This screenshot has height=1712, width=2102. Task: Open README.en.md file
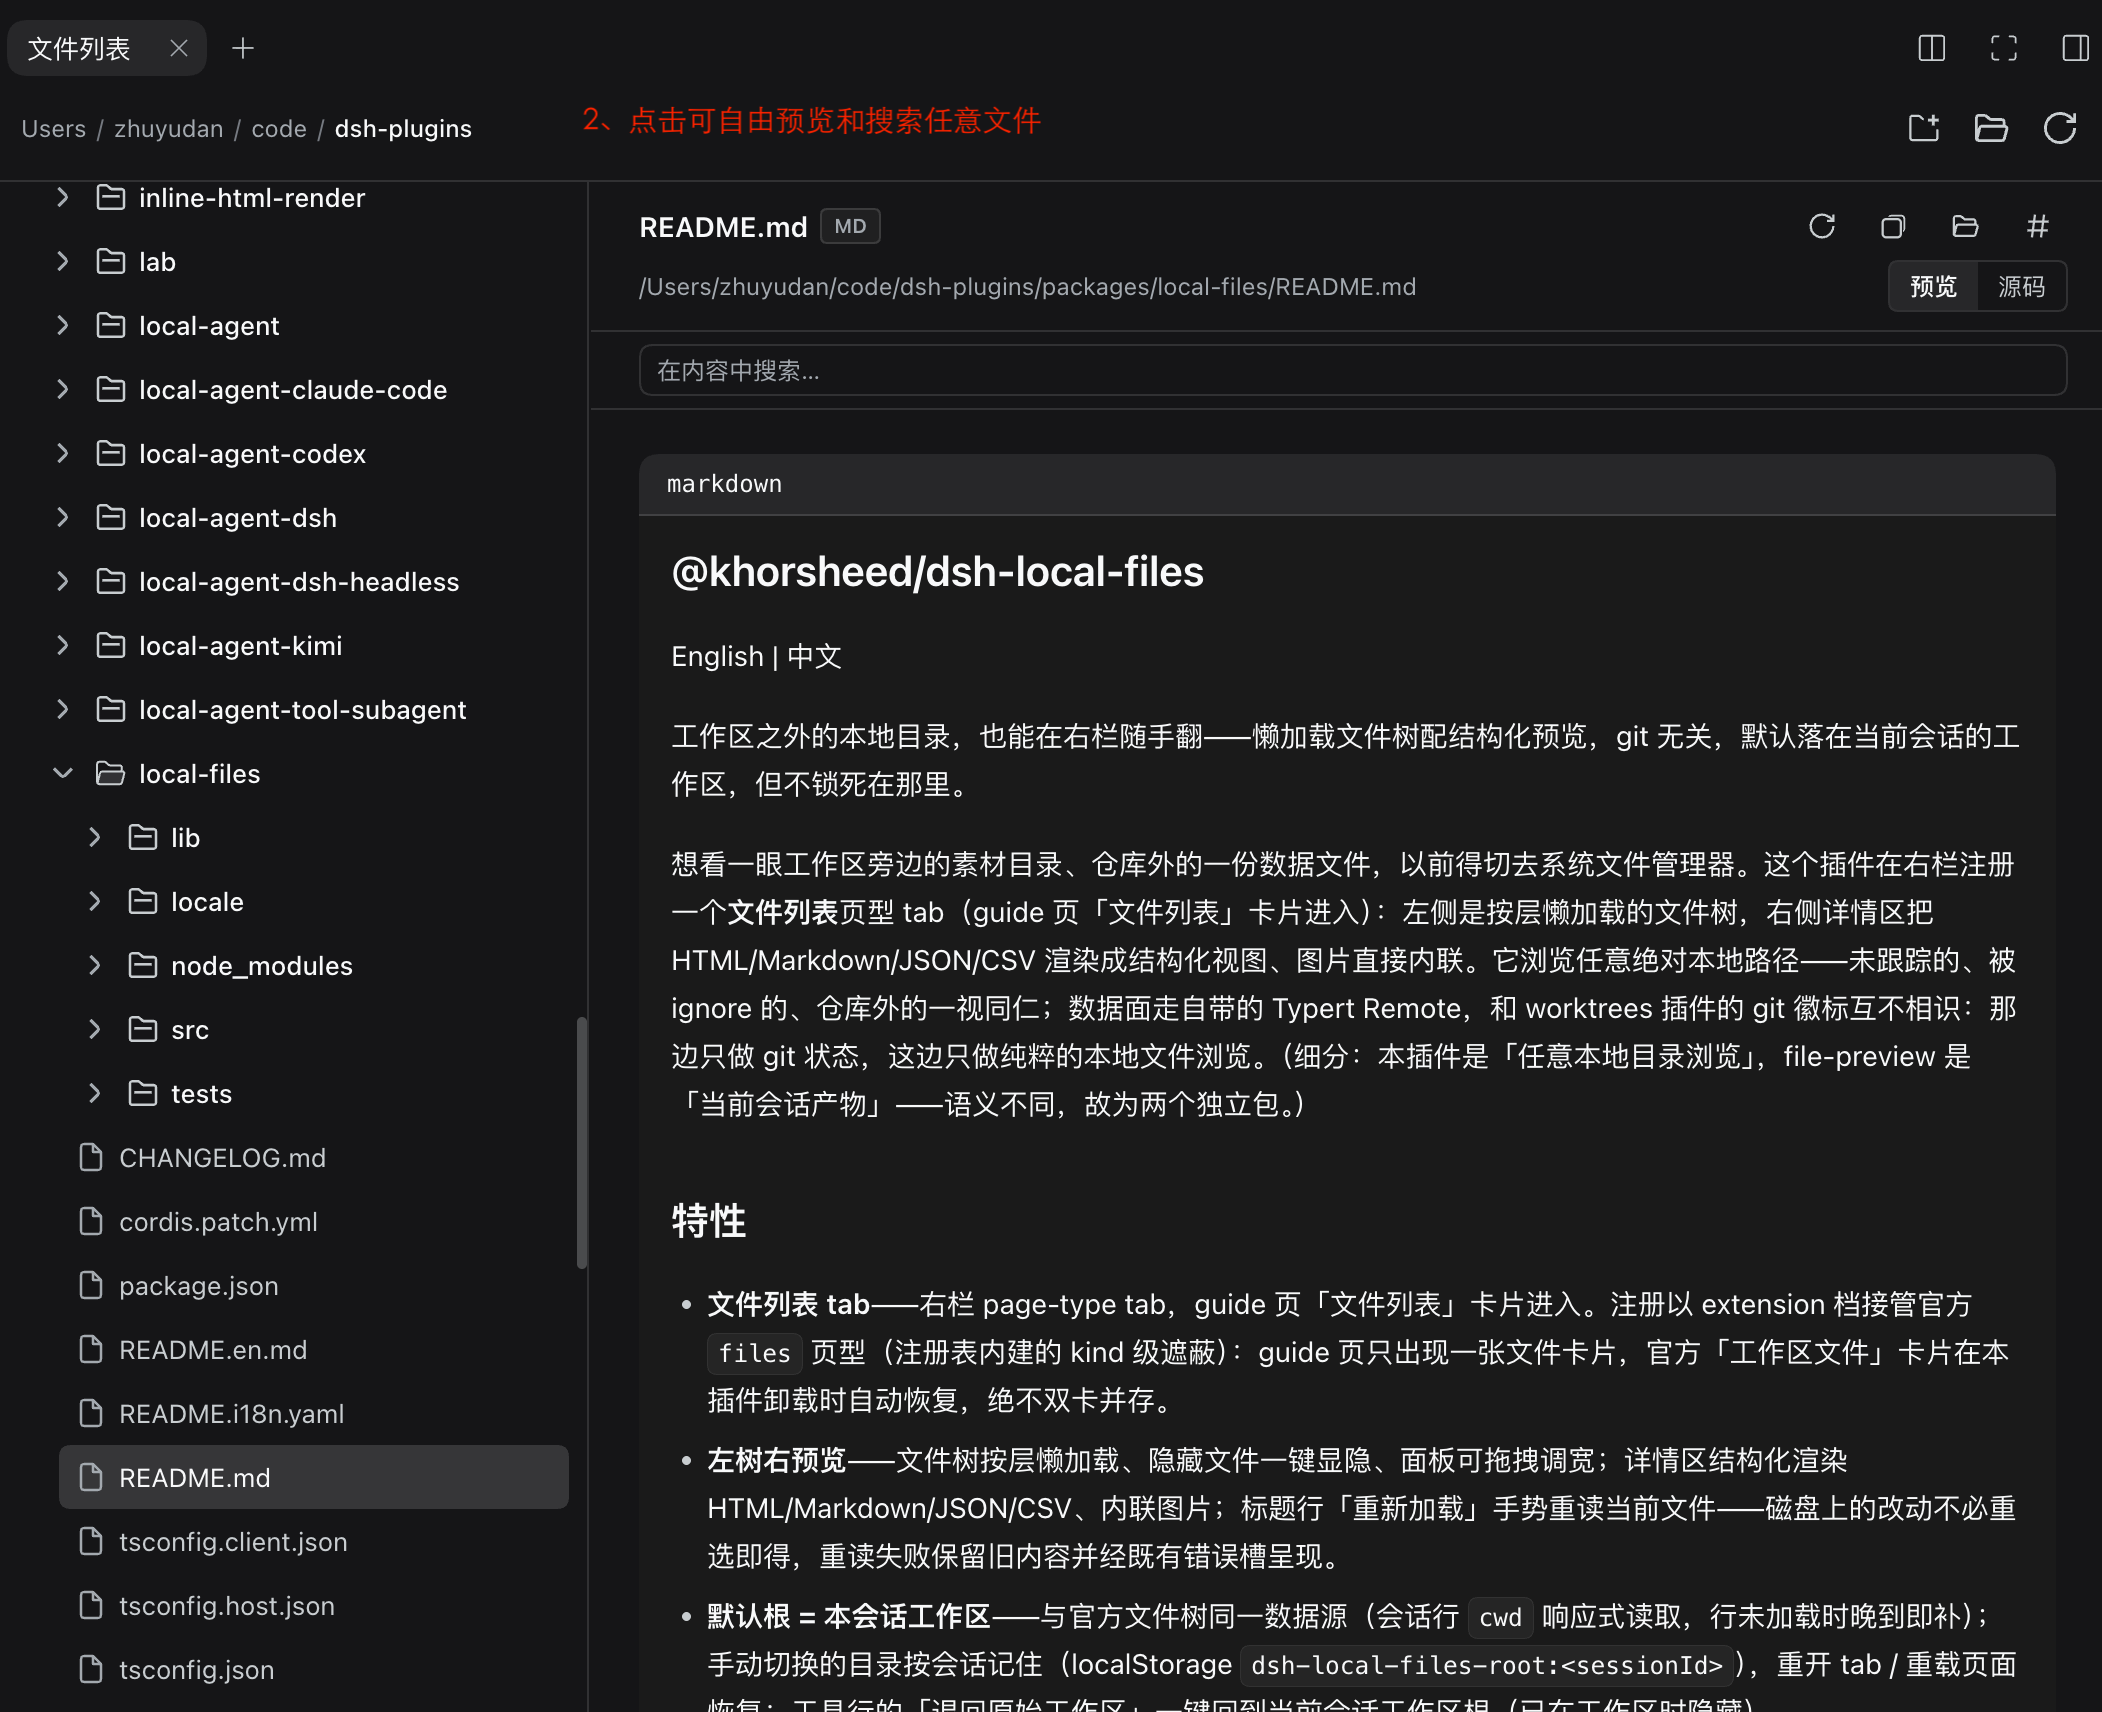pyautogui.click(x=313, y=1350)
